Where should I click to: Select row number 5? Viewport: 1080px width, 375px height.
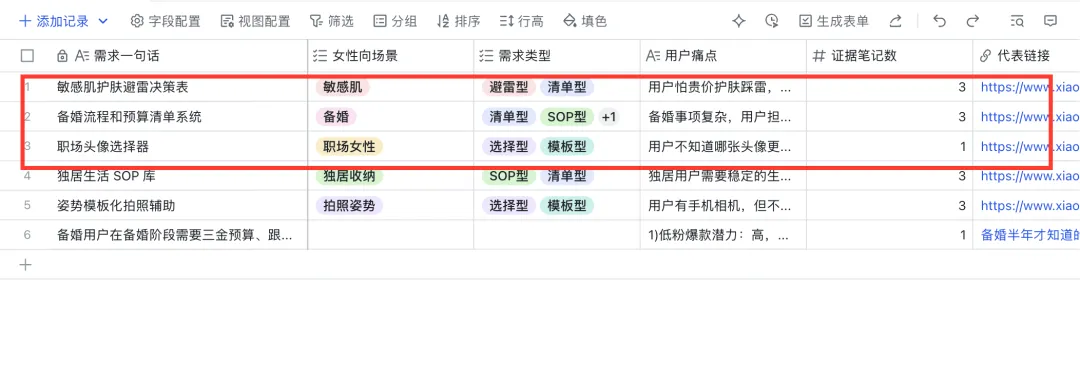coord(28,205)
